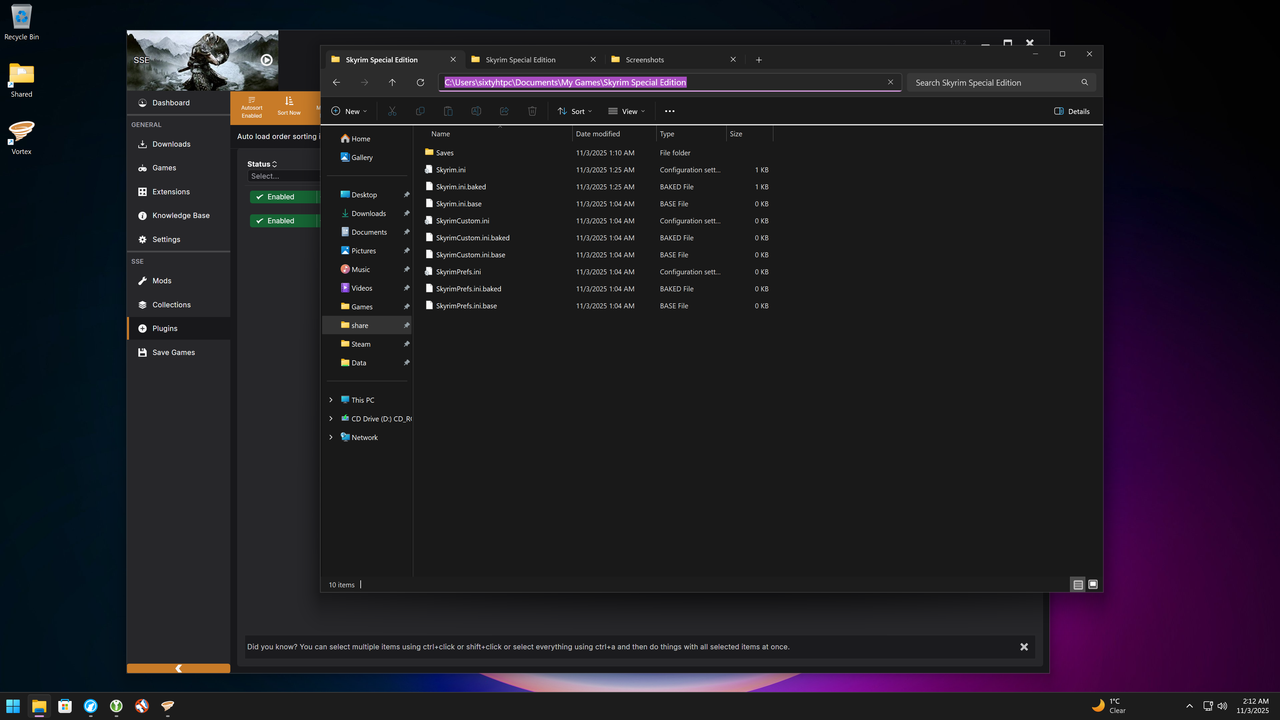
Task: Click the Details button in Explorer
Action: pos(1070,111)
